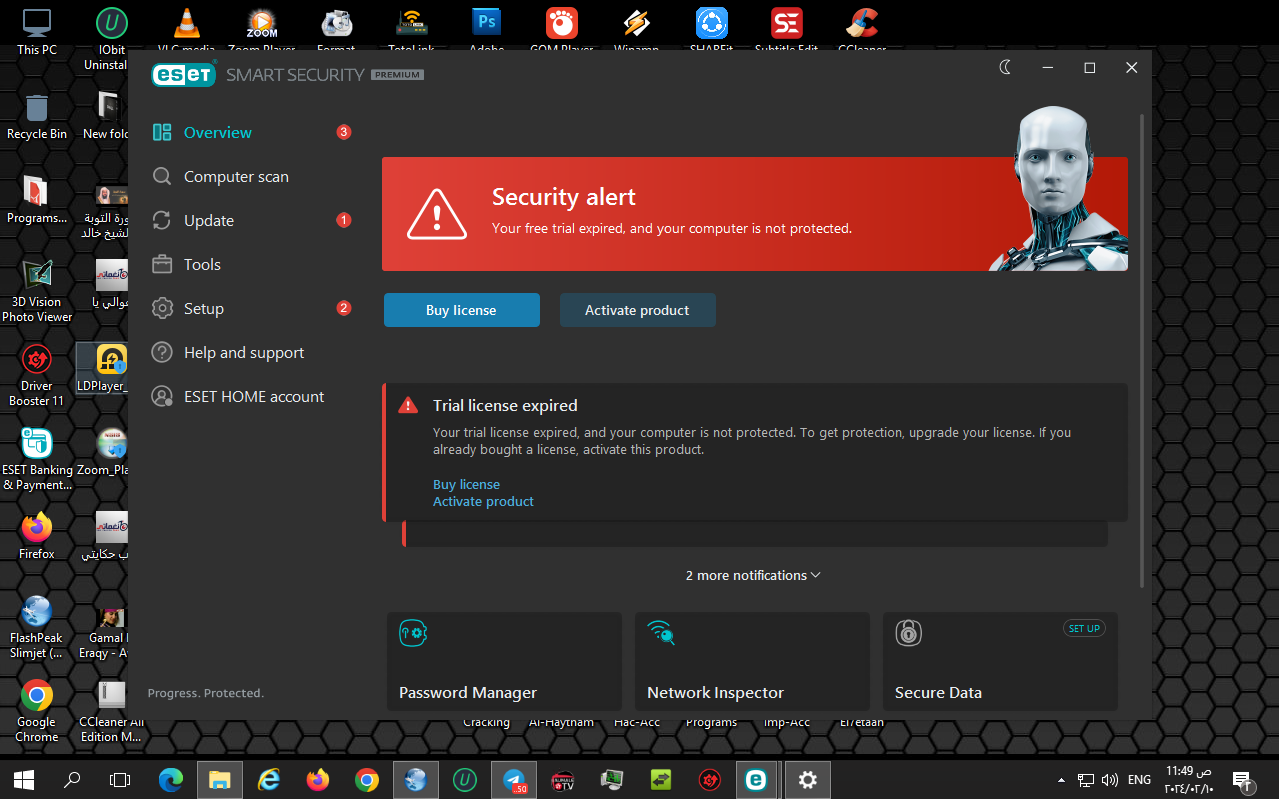Click the Zoom Player desktop icon
The image size is (1279, 799).
262,30
